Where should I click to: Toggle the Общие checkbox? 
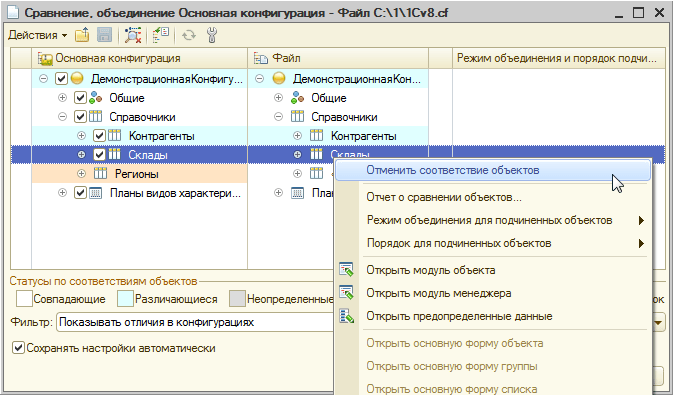[80, 98]
